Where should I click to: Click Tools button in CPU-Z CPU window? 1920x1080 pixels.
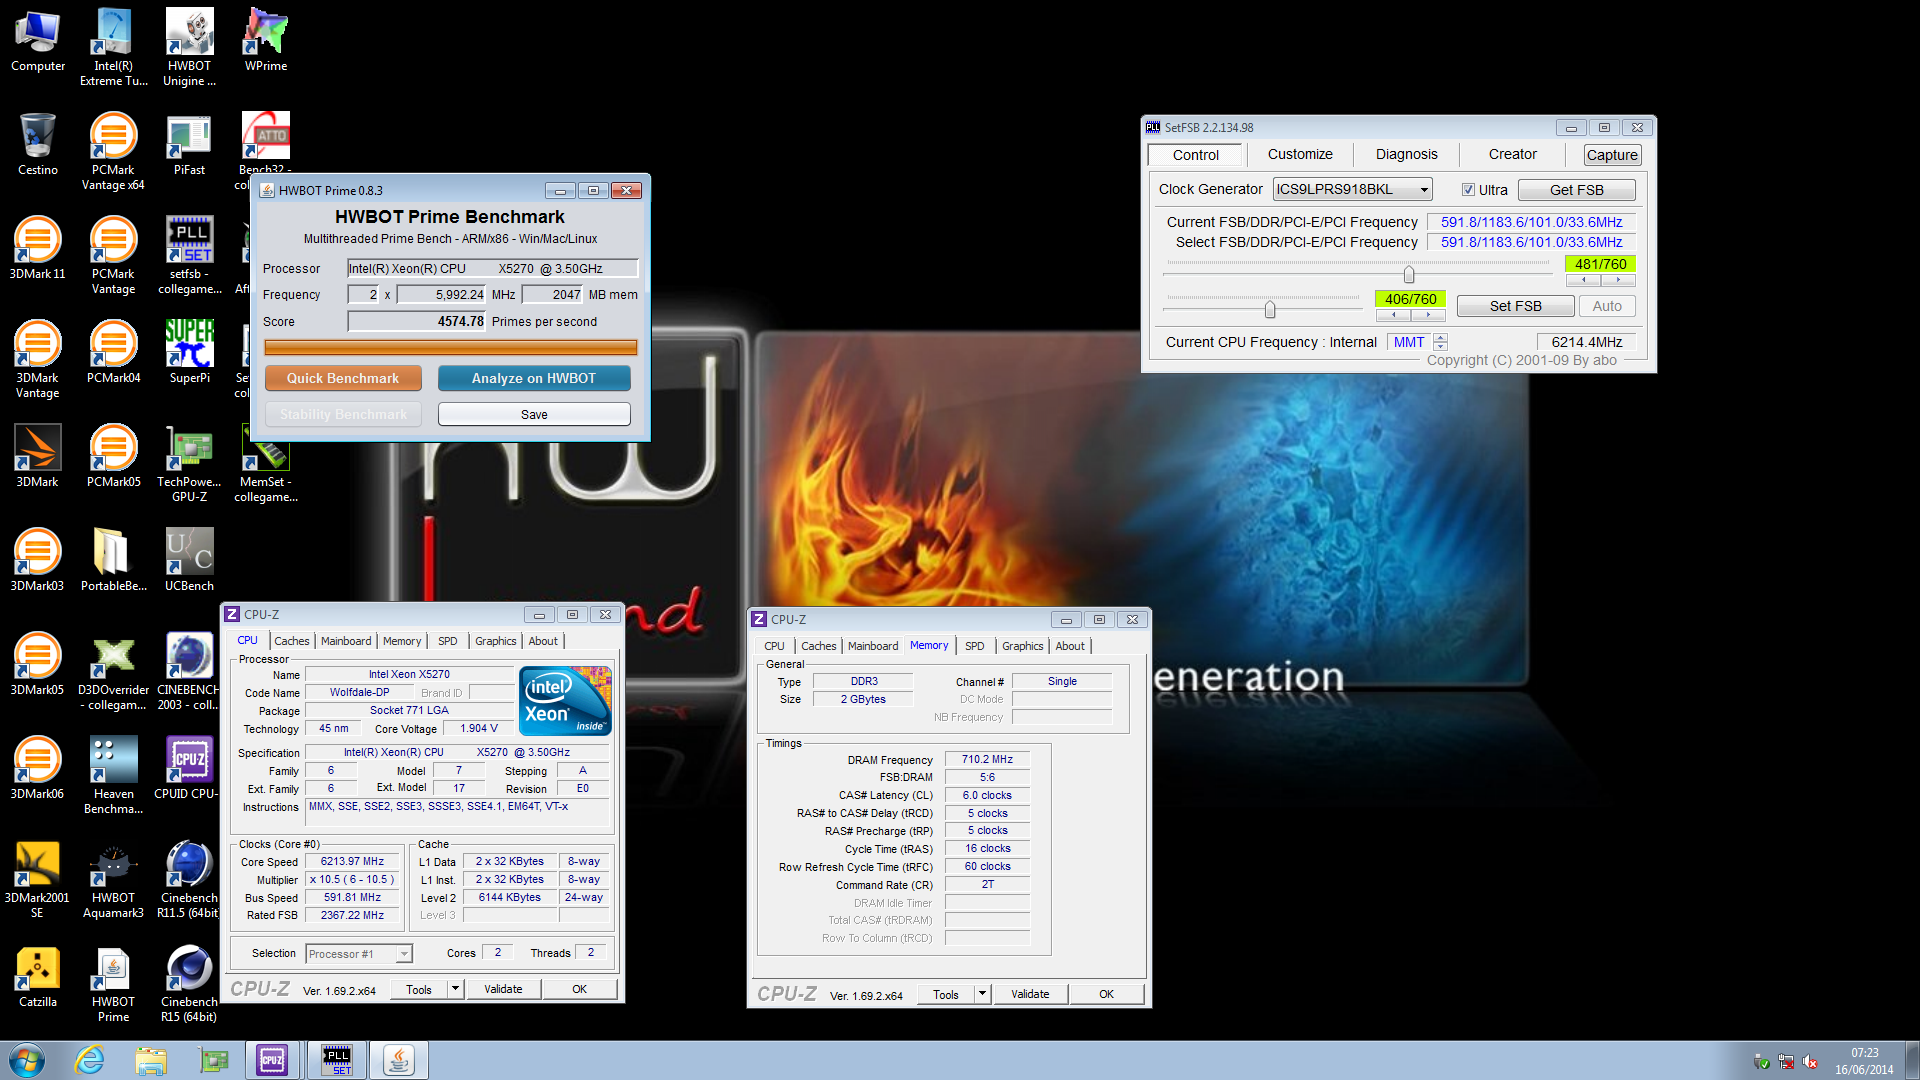click(x=419, y=989)
